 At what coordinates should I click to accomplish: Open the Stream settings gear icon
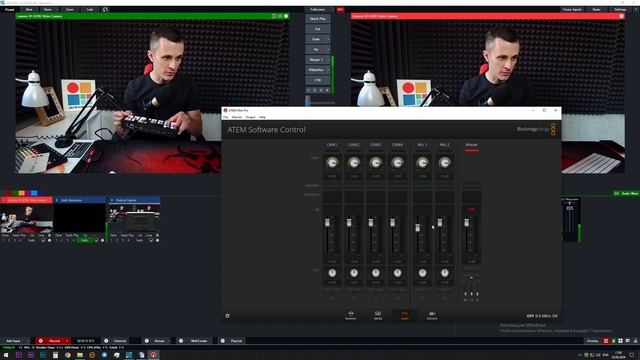click(x=147, y=341)
